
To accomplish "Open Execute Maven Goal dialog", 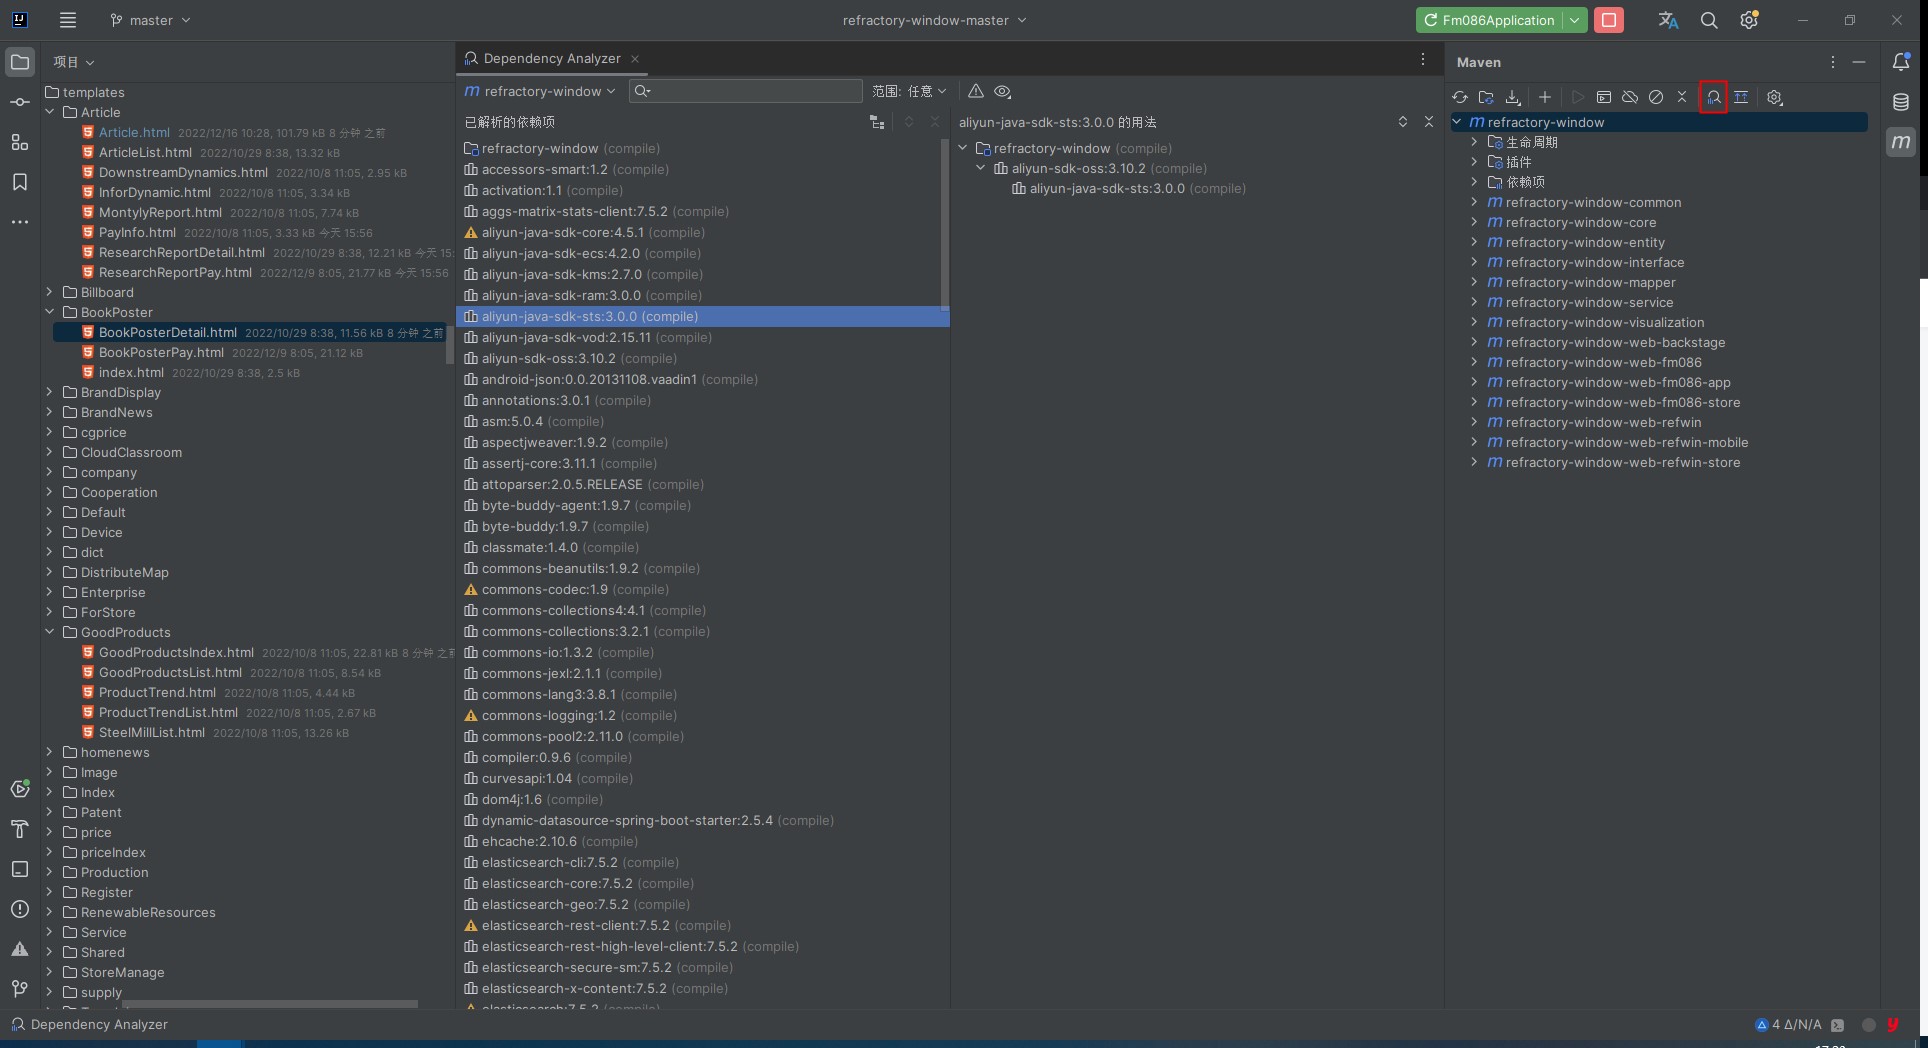I will tap(1604, 97).
